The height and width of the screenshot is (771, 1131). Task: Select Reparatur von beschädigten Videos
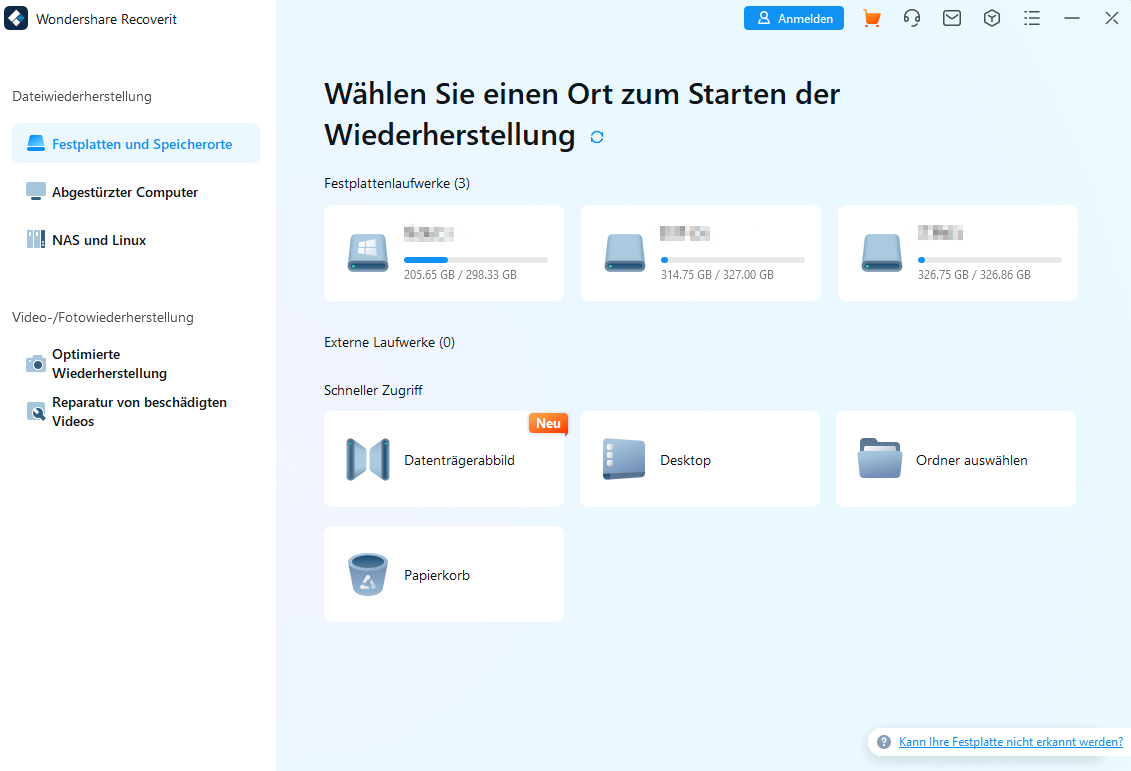click(x=139, y=412)
